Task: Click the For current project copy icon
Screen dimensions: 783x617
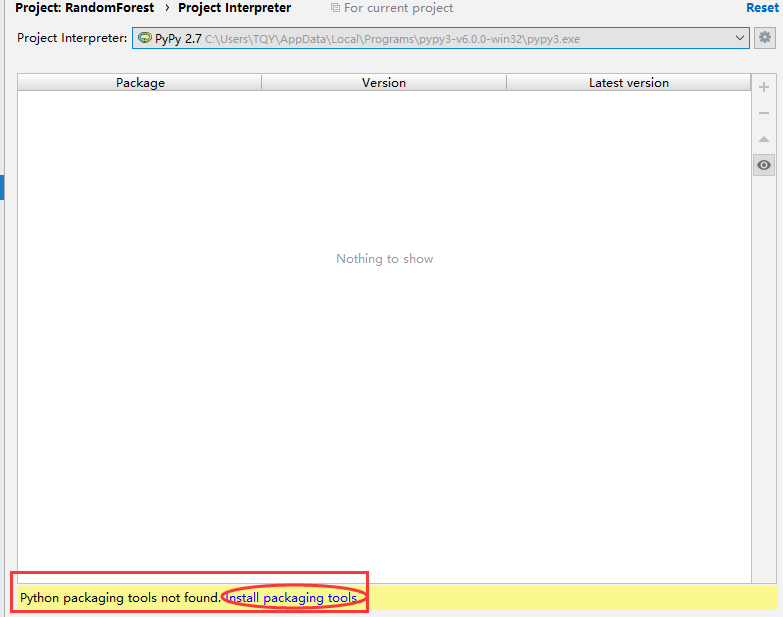Action: coord(336,8)
